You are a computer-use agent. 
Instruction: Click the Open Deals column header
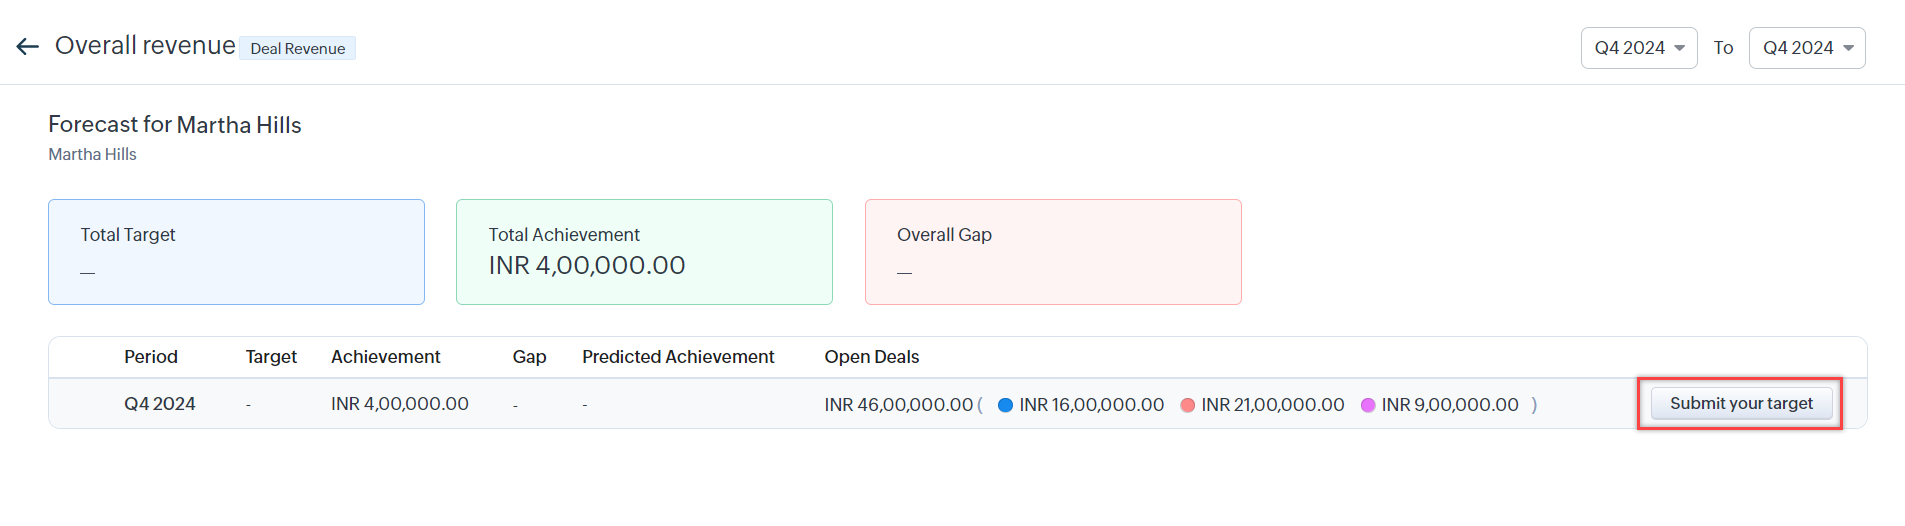pyautogui.click(x=871, y=357)
